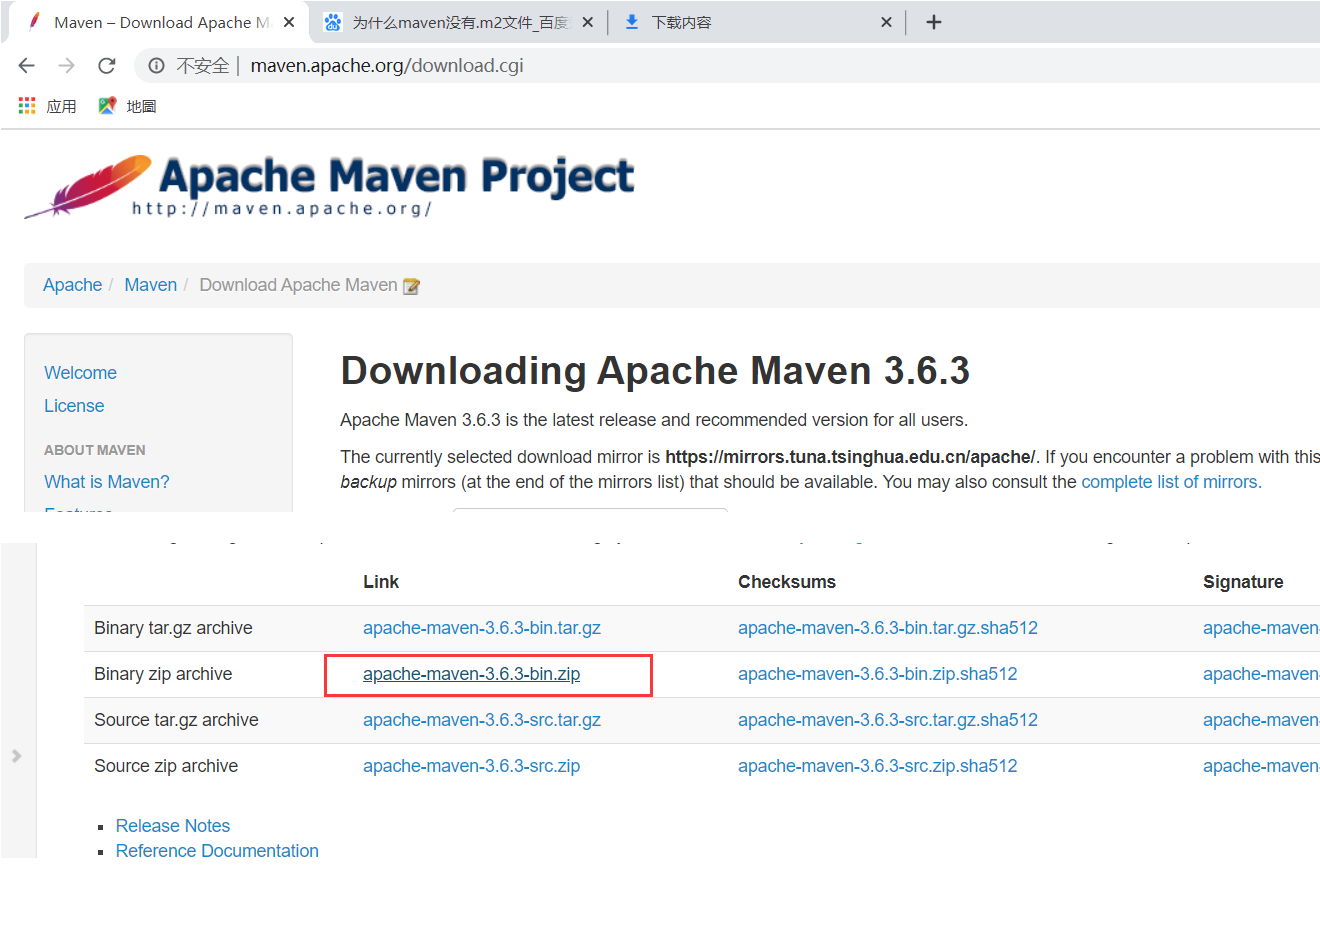
Task: Click the Signature column header
Action: (x=1243, y=582)
